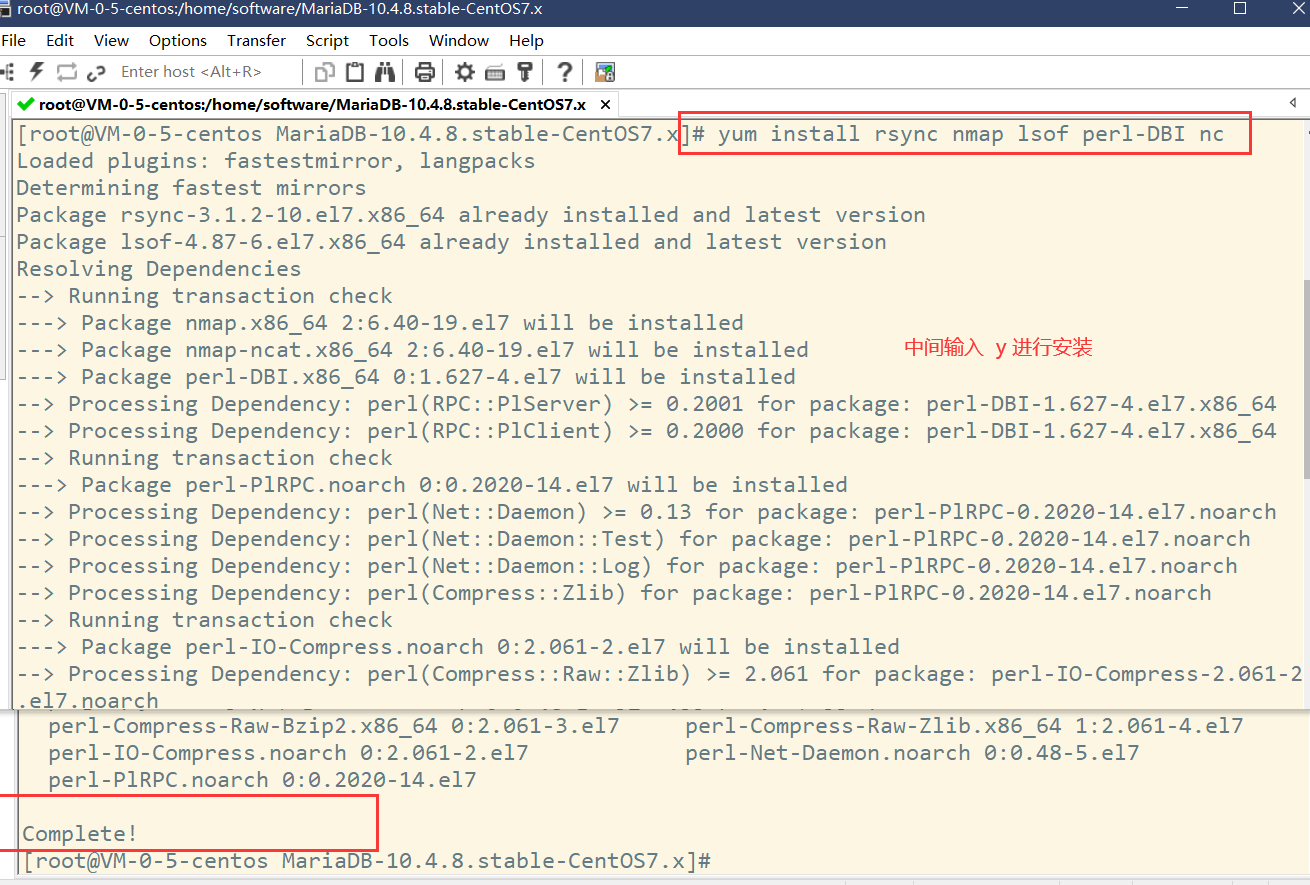Click the 'Package perl-PlRPC.noarch 0:0.2020-14.el7 will be installed' line
Viewport: 1310px width, 885px height.
(432, 485)
